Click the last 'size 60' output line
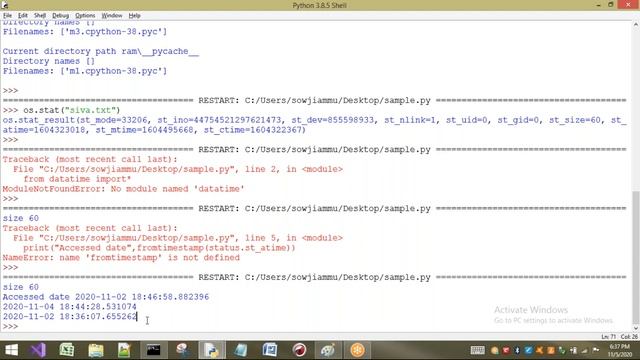 click(20, 287)
